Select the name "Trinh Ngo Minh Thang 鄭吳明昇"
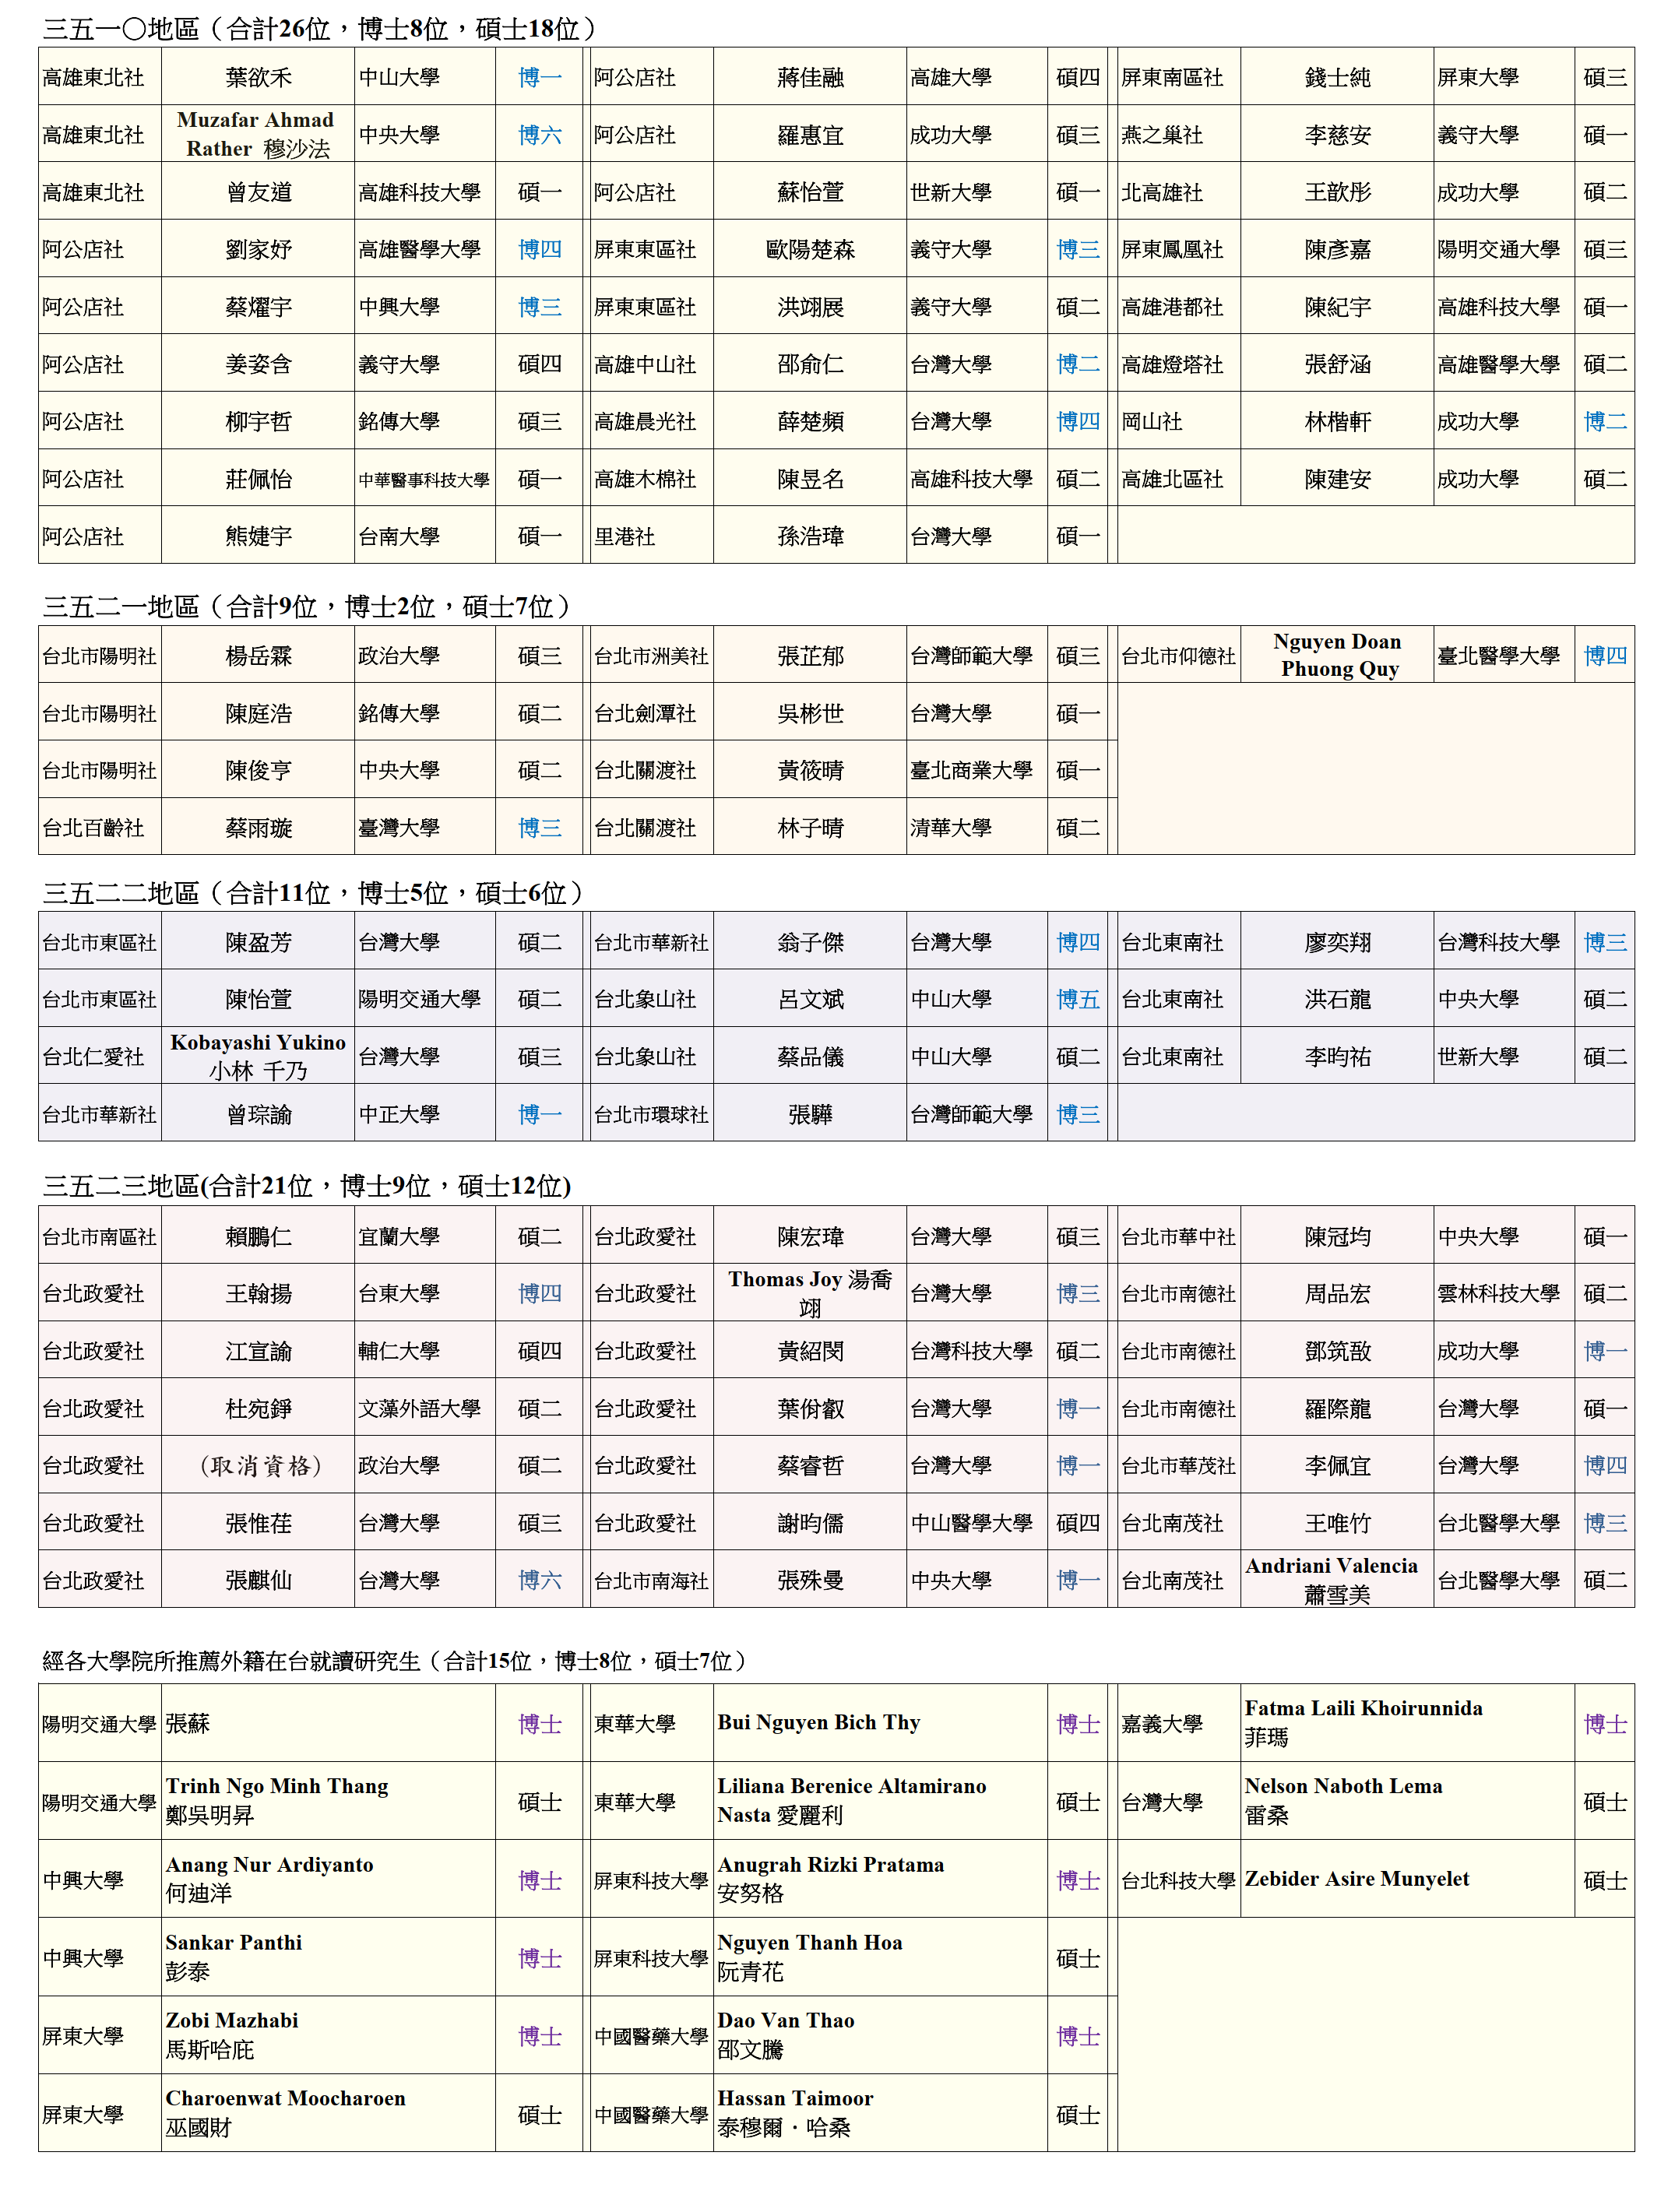The height and width of the screenshot is (2212, 1675). 277,1800
